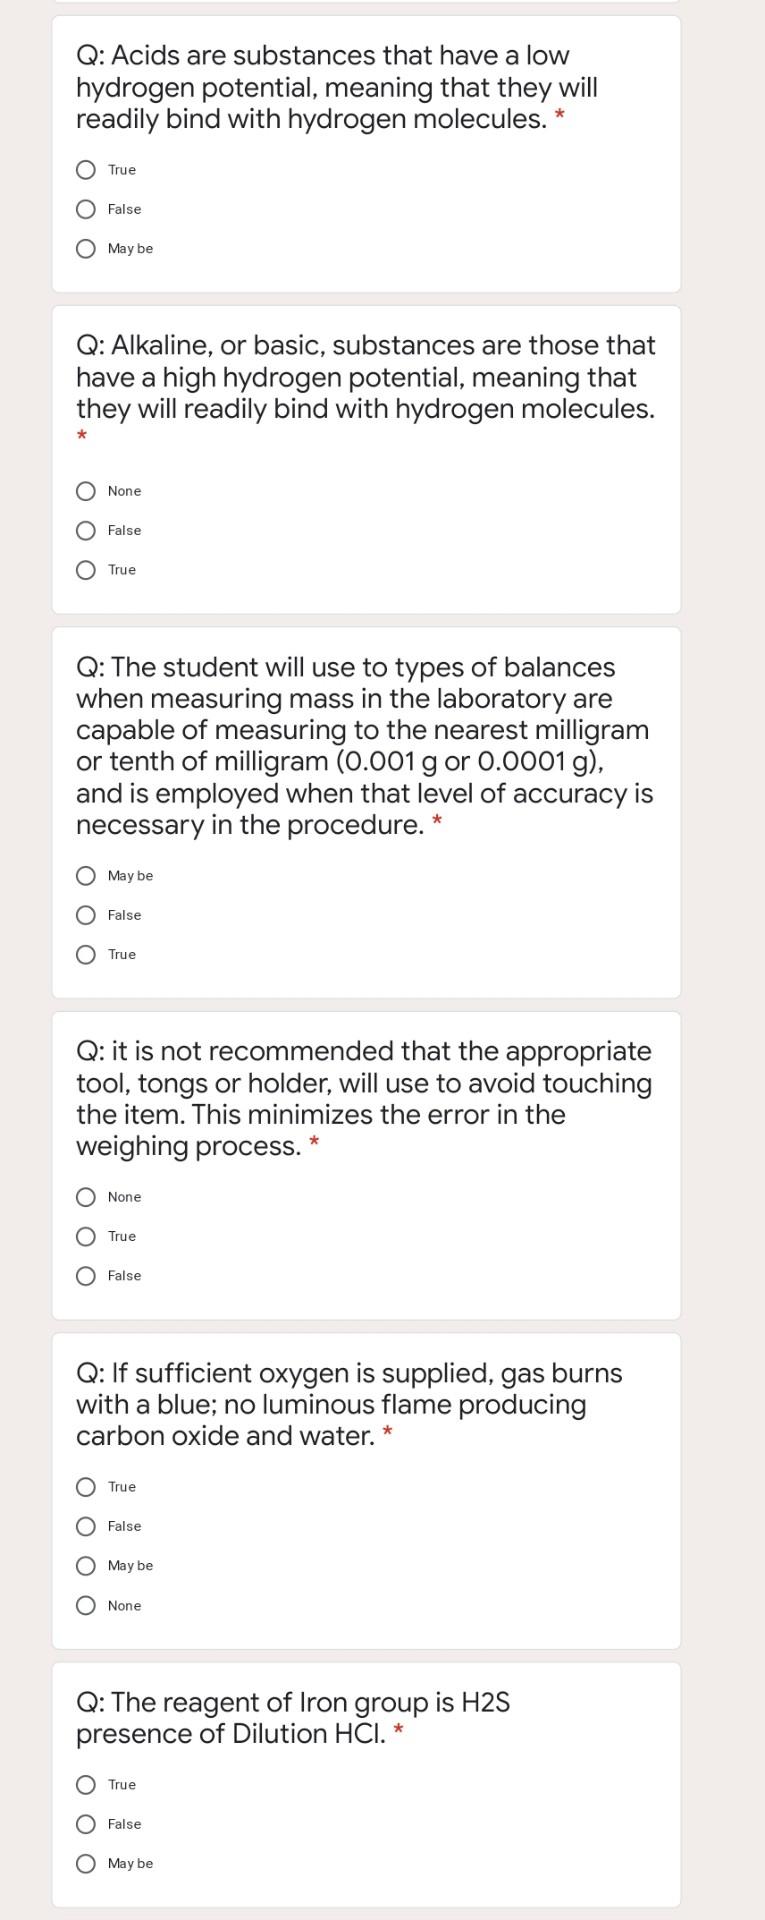Pick May be for the balances question
The image size is (765, 1920).
(87, 876)
